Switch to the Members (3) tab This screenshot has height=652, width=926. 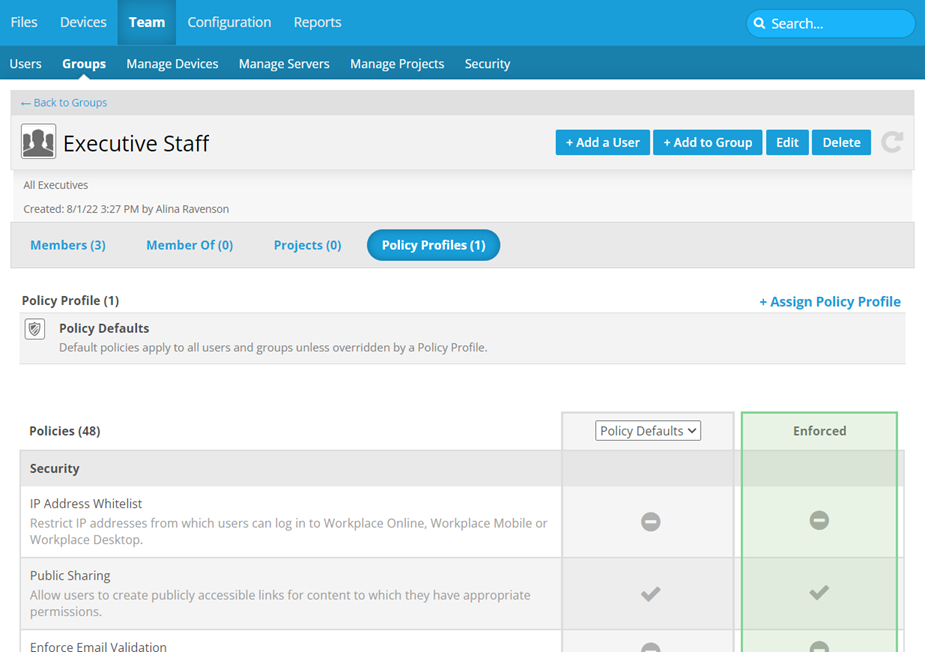[68, 245]
